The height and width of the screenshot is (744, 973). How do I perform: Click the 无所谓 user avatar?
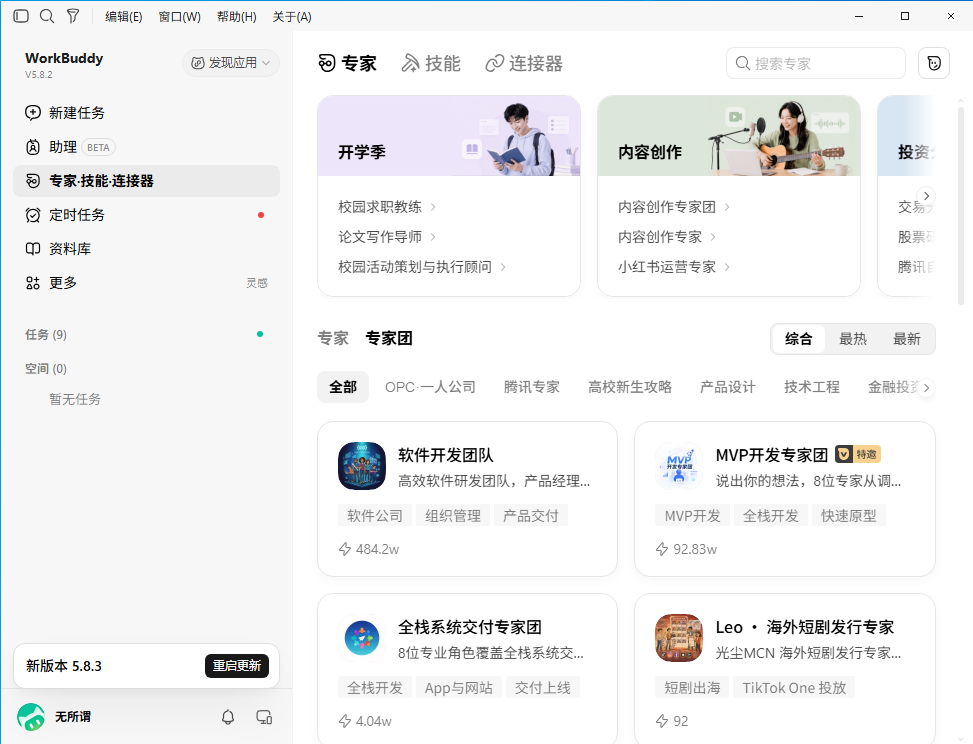click(31, 717)
